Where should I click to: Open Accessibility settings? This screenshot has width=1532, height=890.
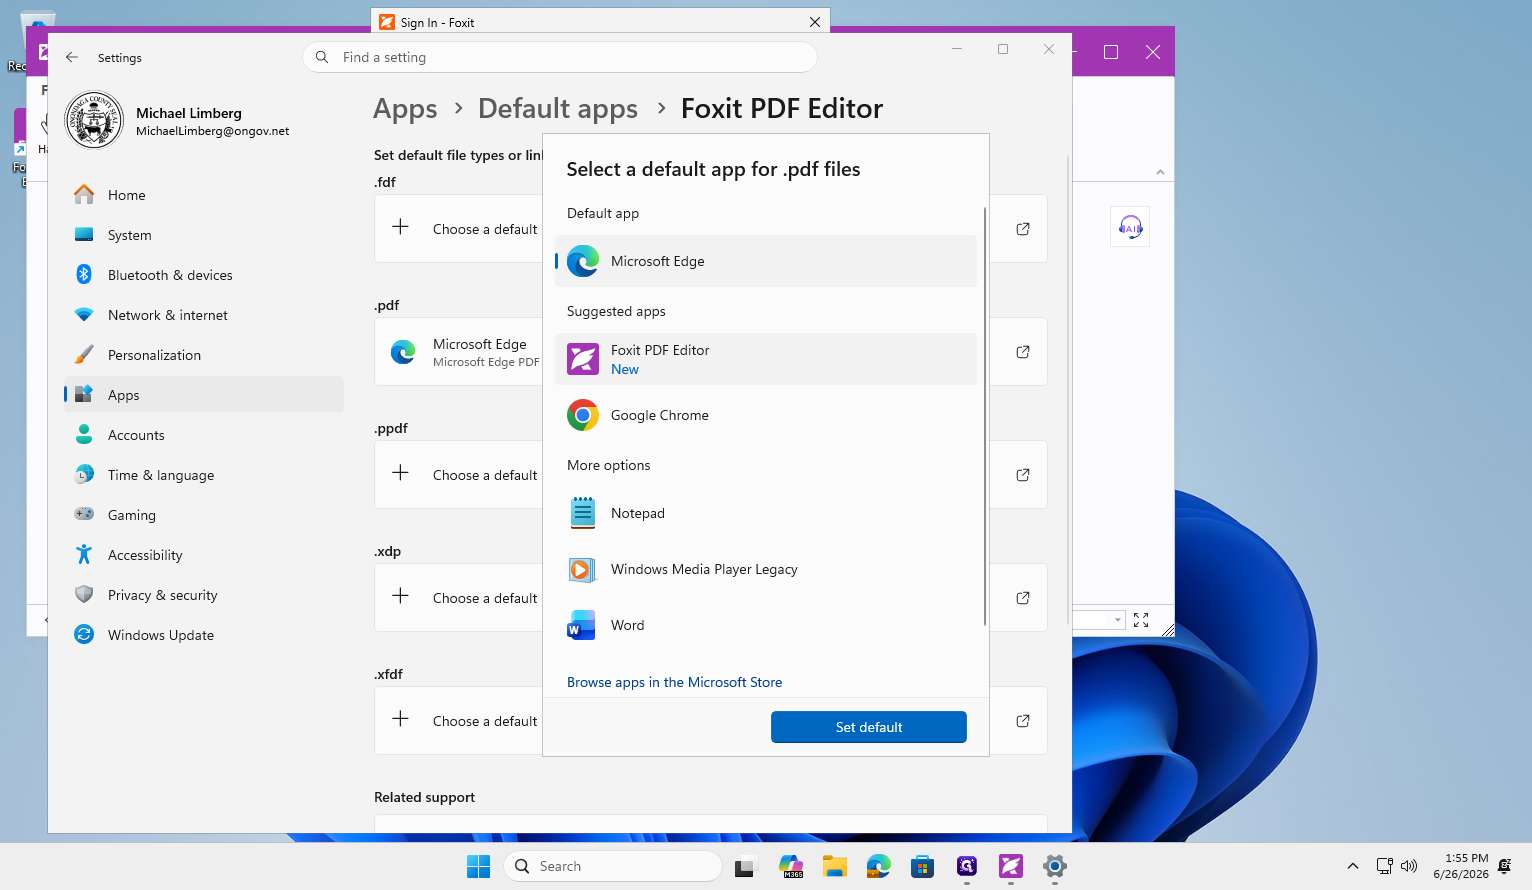(x=204, y=555)
